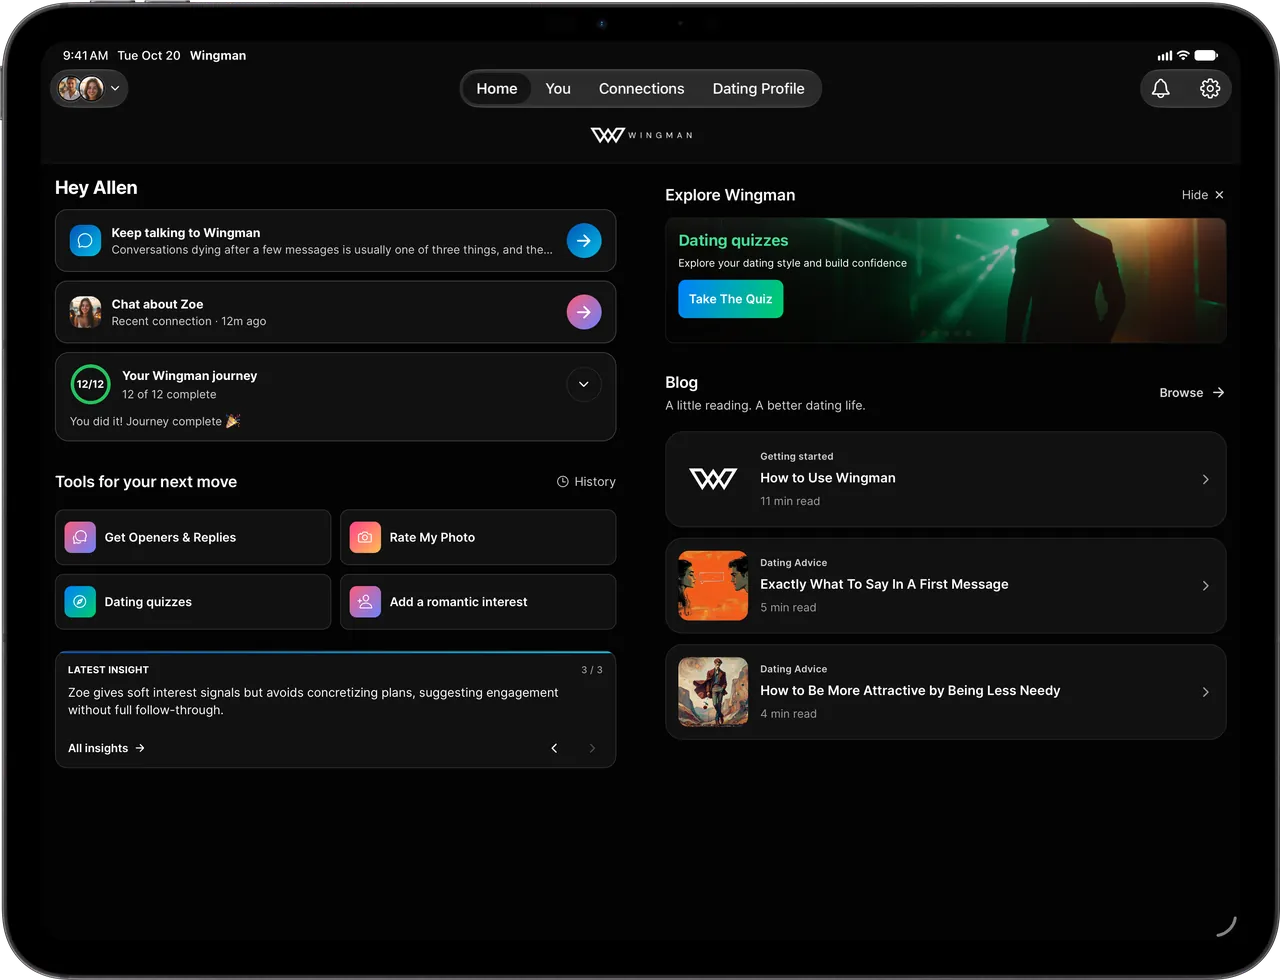Screen dimensions: 1280x980
Task: Click the chat bubble icon for Keep talking
Action: (x=85, y=241)
